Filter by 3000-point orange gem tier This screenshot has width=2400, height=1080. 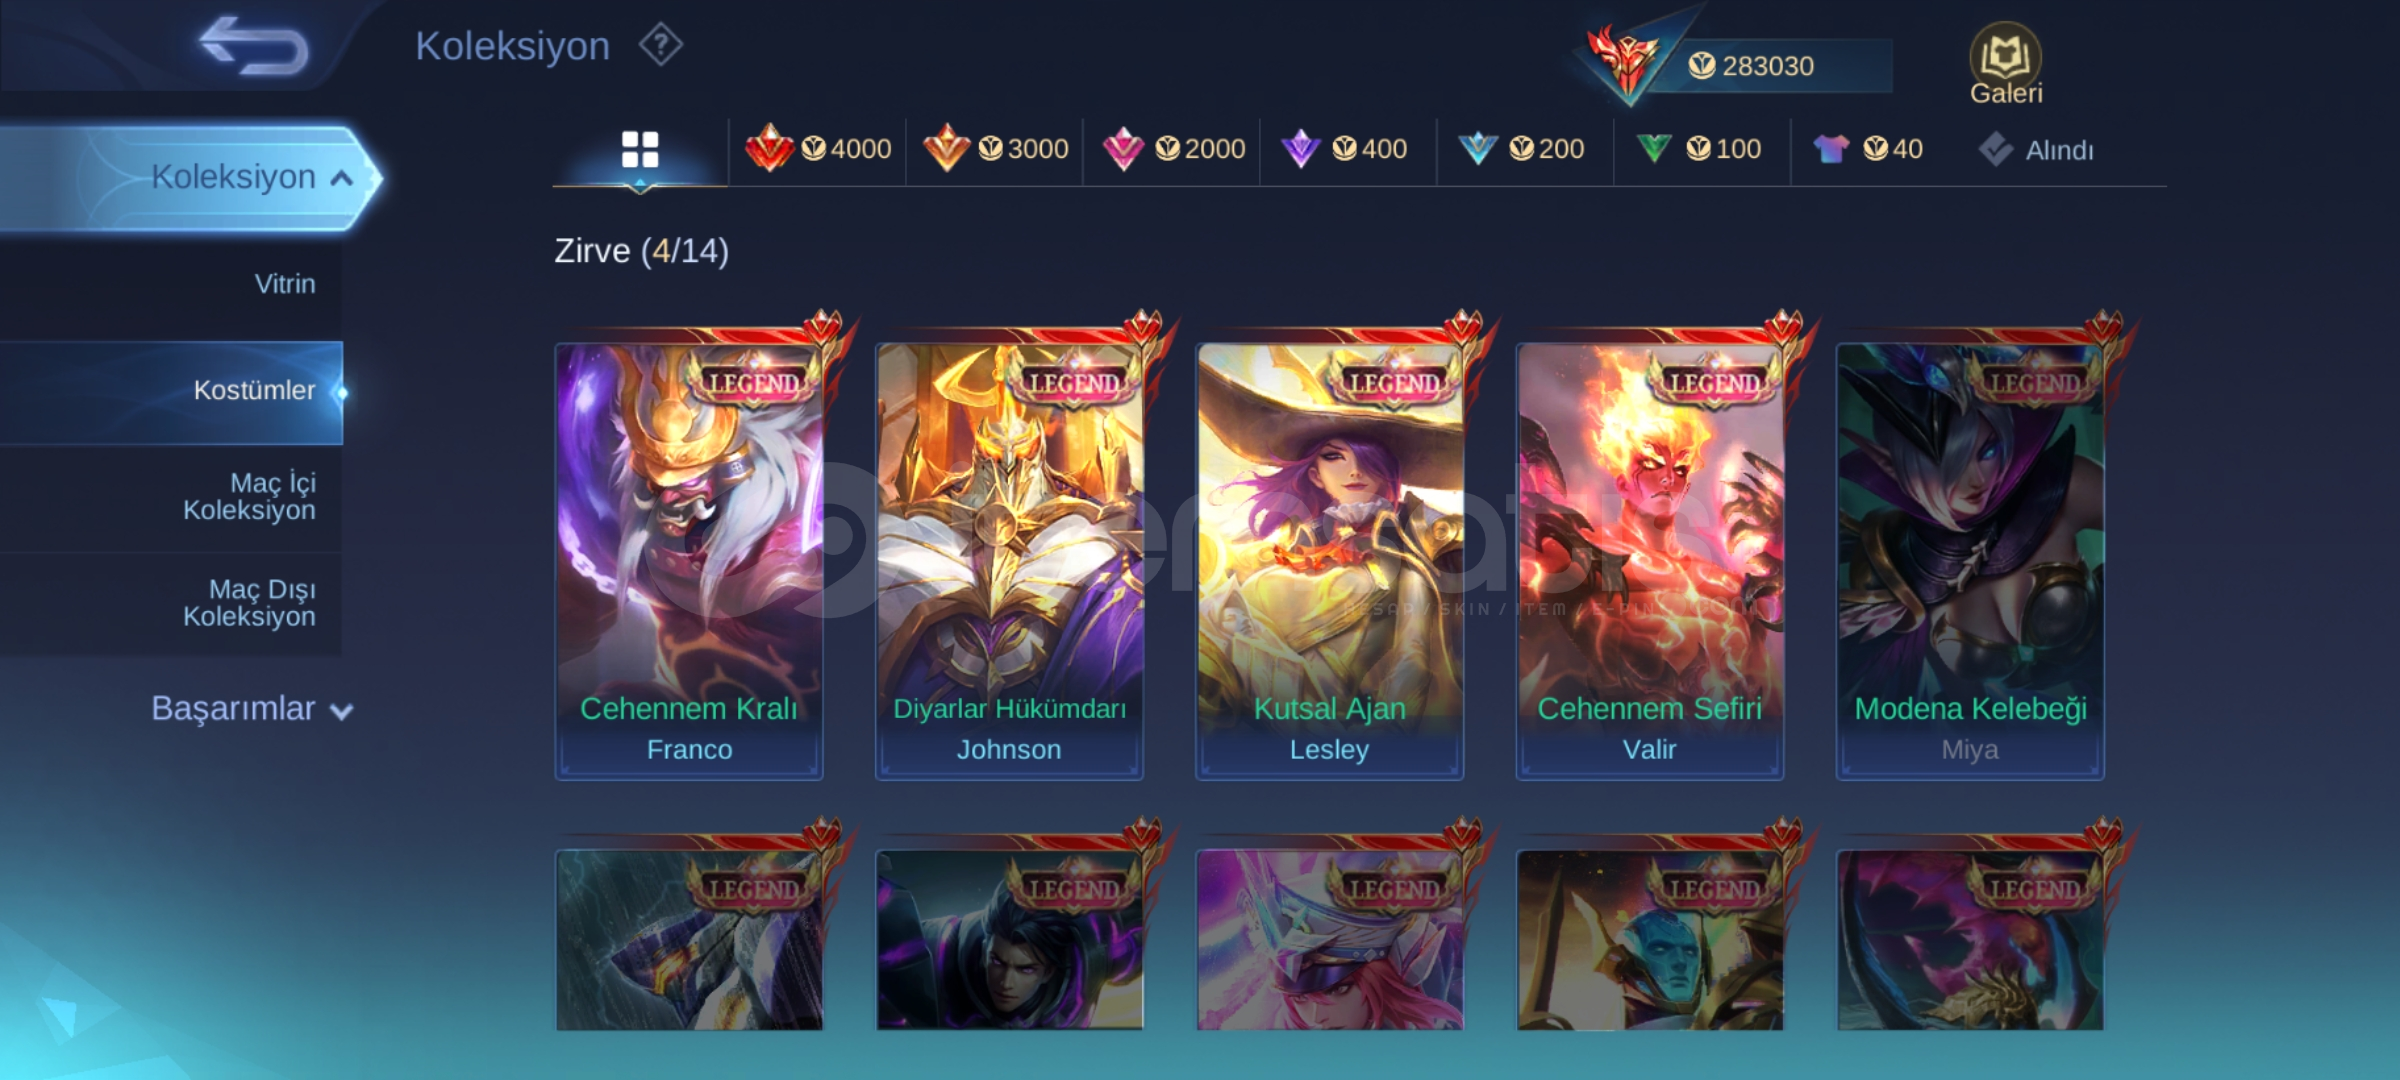(x=995, y=149)
